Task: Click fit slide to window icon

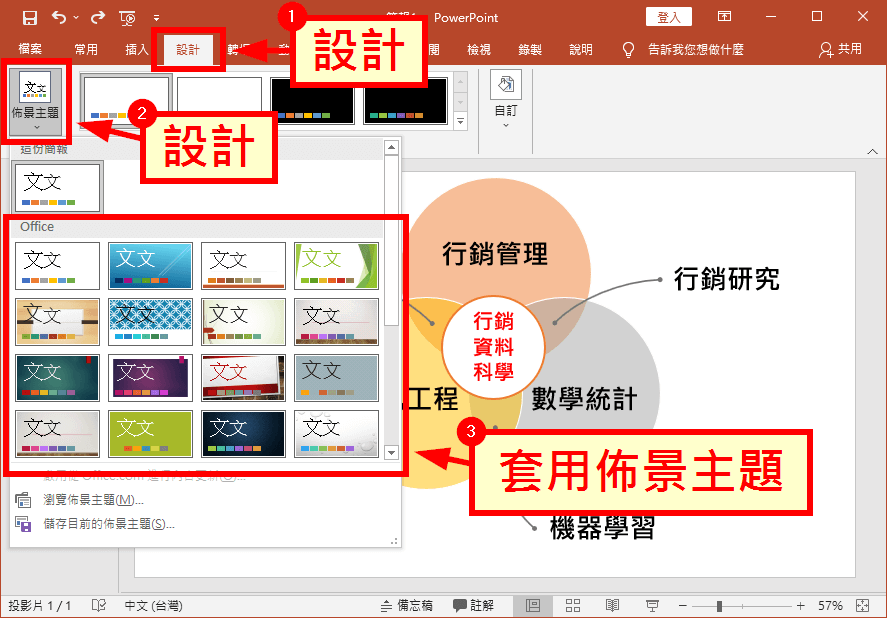Action: tap(863, 606)
